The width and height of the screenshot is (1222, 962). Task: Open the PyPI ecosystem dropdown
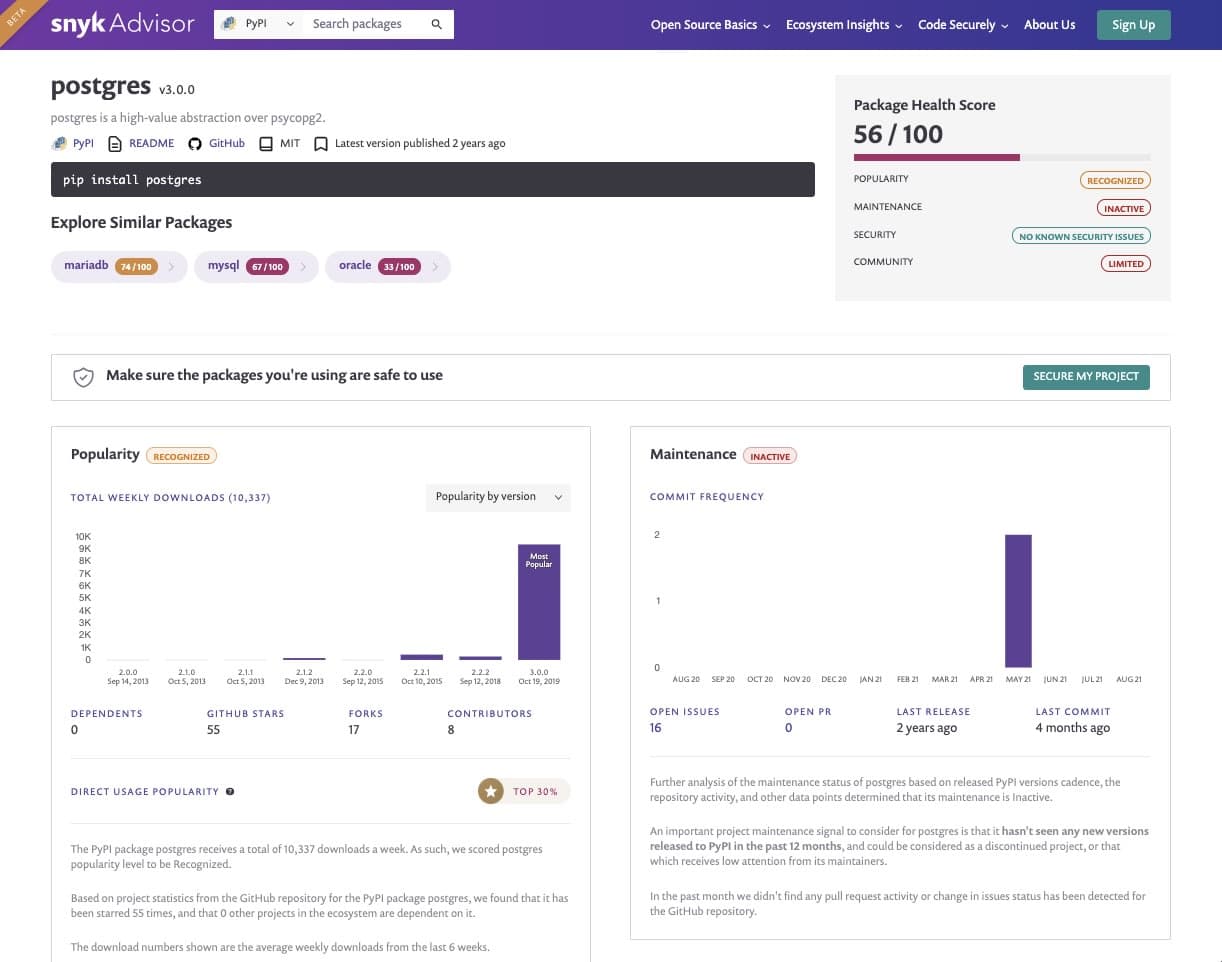[x=259, y=24]
